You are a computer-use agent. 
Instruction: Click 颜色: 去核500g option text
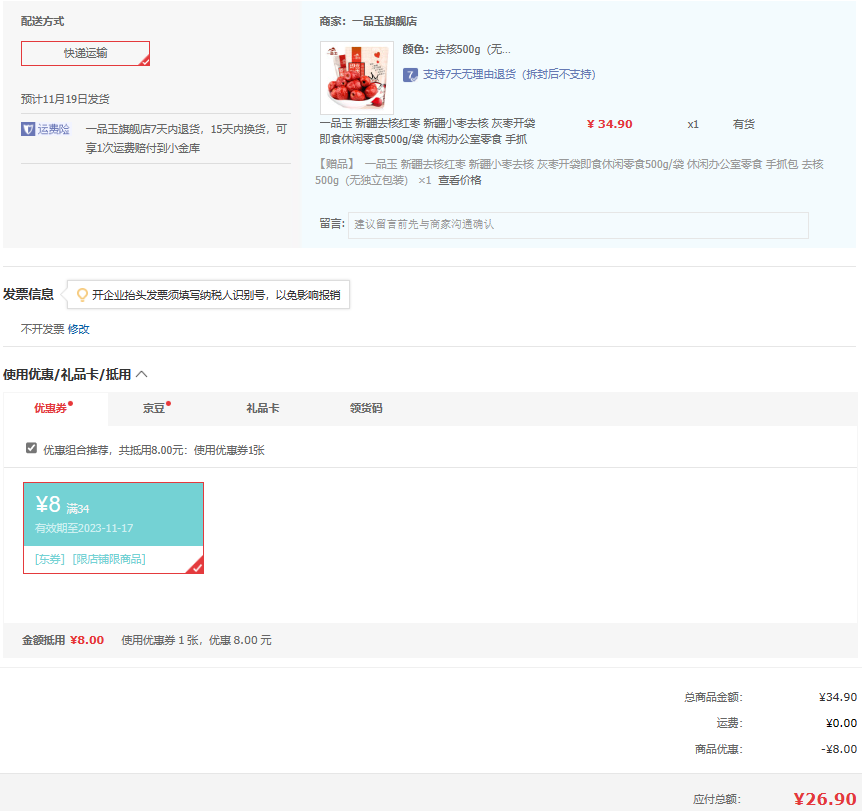(456, 49)
